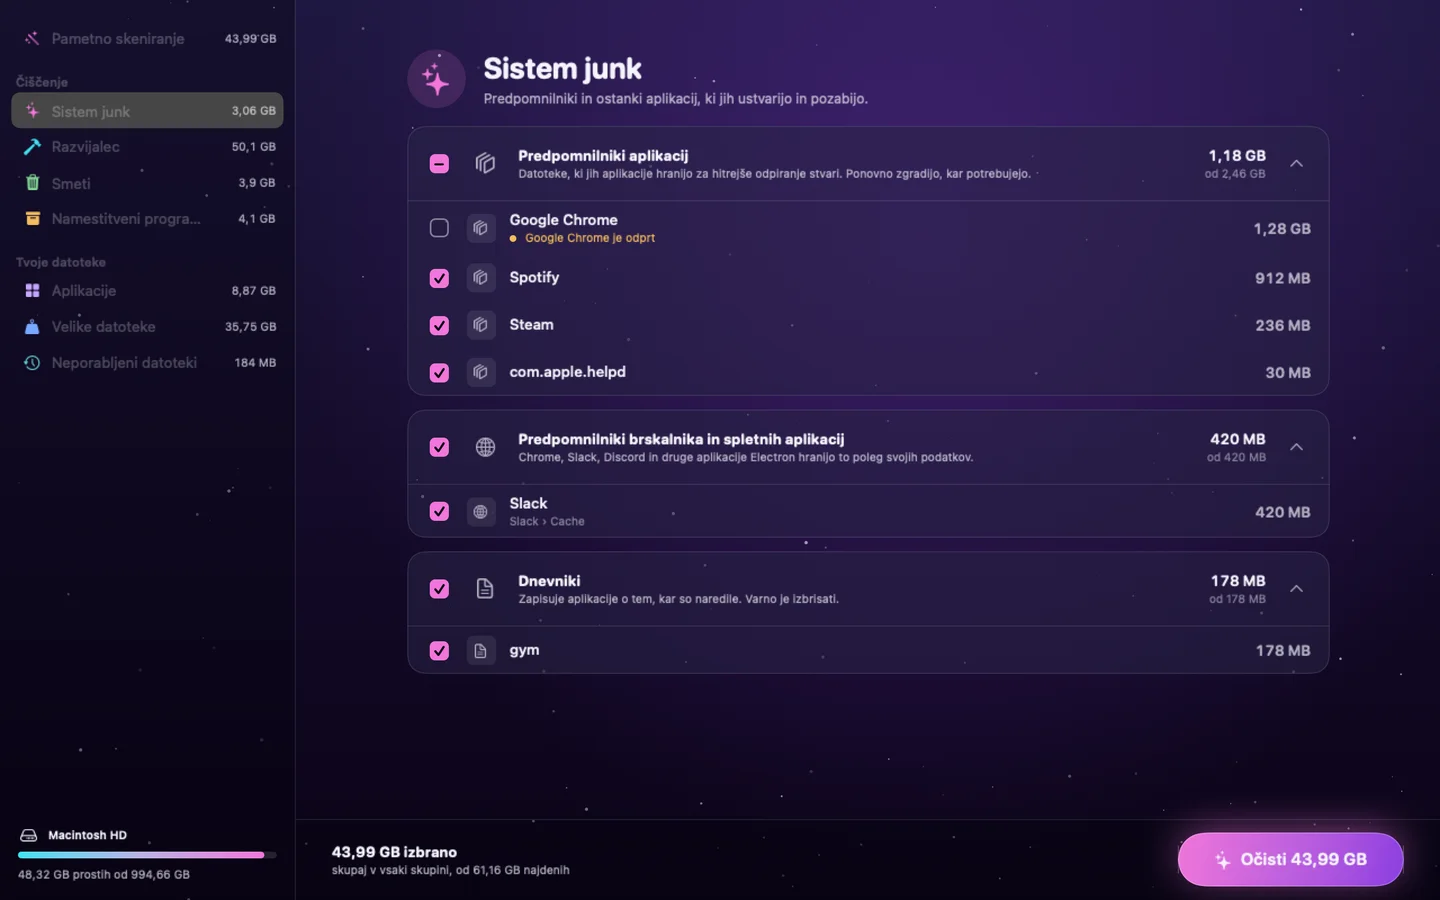This screenshot has width=1440, height=900.
Task: Collapse the Dnevniki section
Action: (x=1296, y=589)
